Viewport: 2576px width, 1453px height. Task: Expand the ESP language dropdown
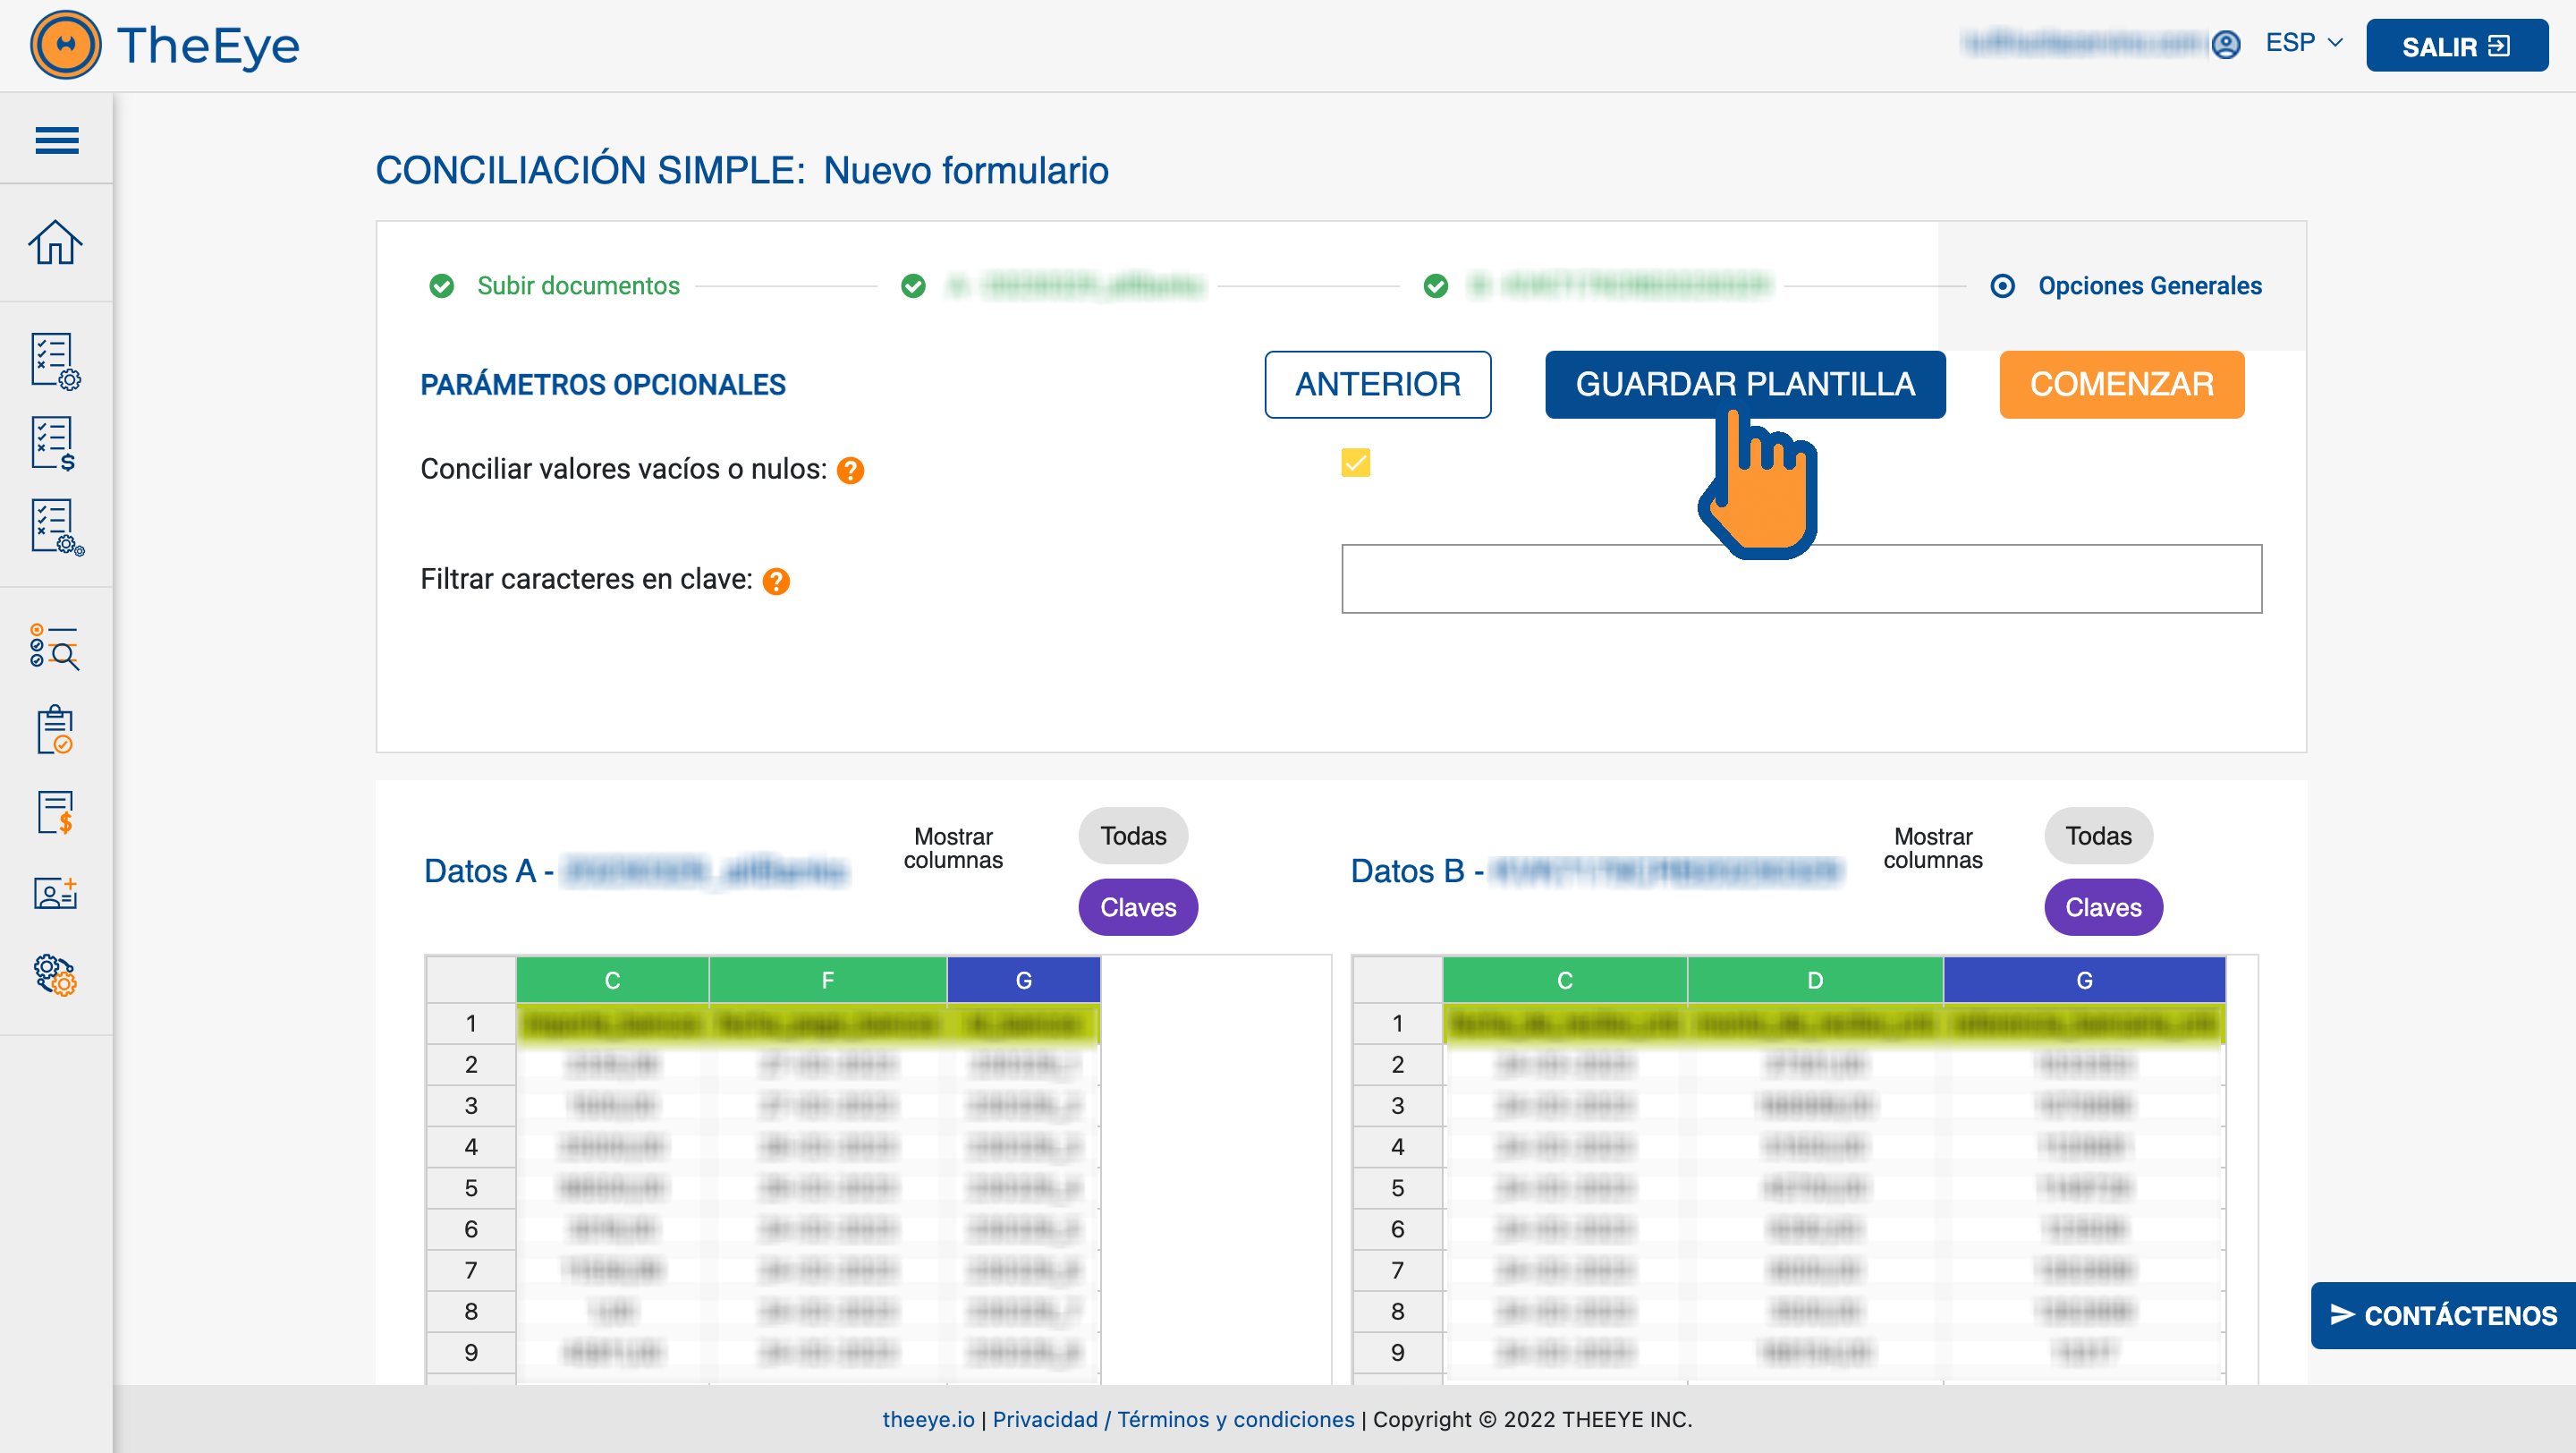pos(2303,43)
